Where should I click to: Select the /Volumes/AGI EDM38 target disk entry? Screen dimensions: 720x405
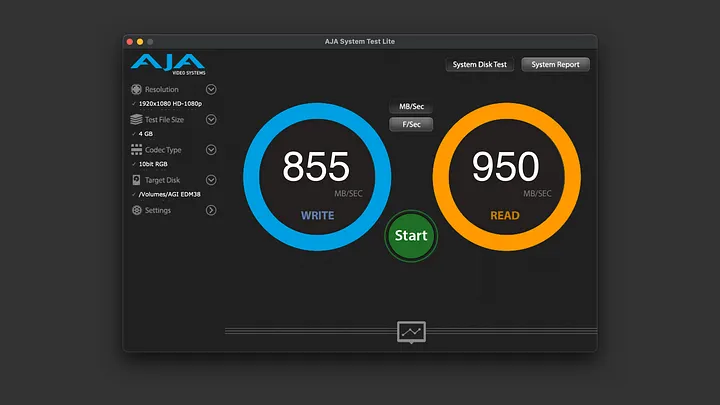[x=169, y=194]
